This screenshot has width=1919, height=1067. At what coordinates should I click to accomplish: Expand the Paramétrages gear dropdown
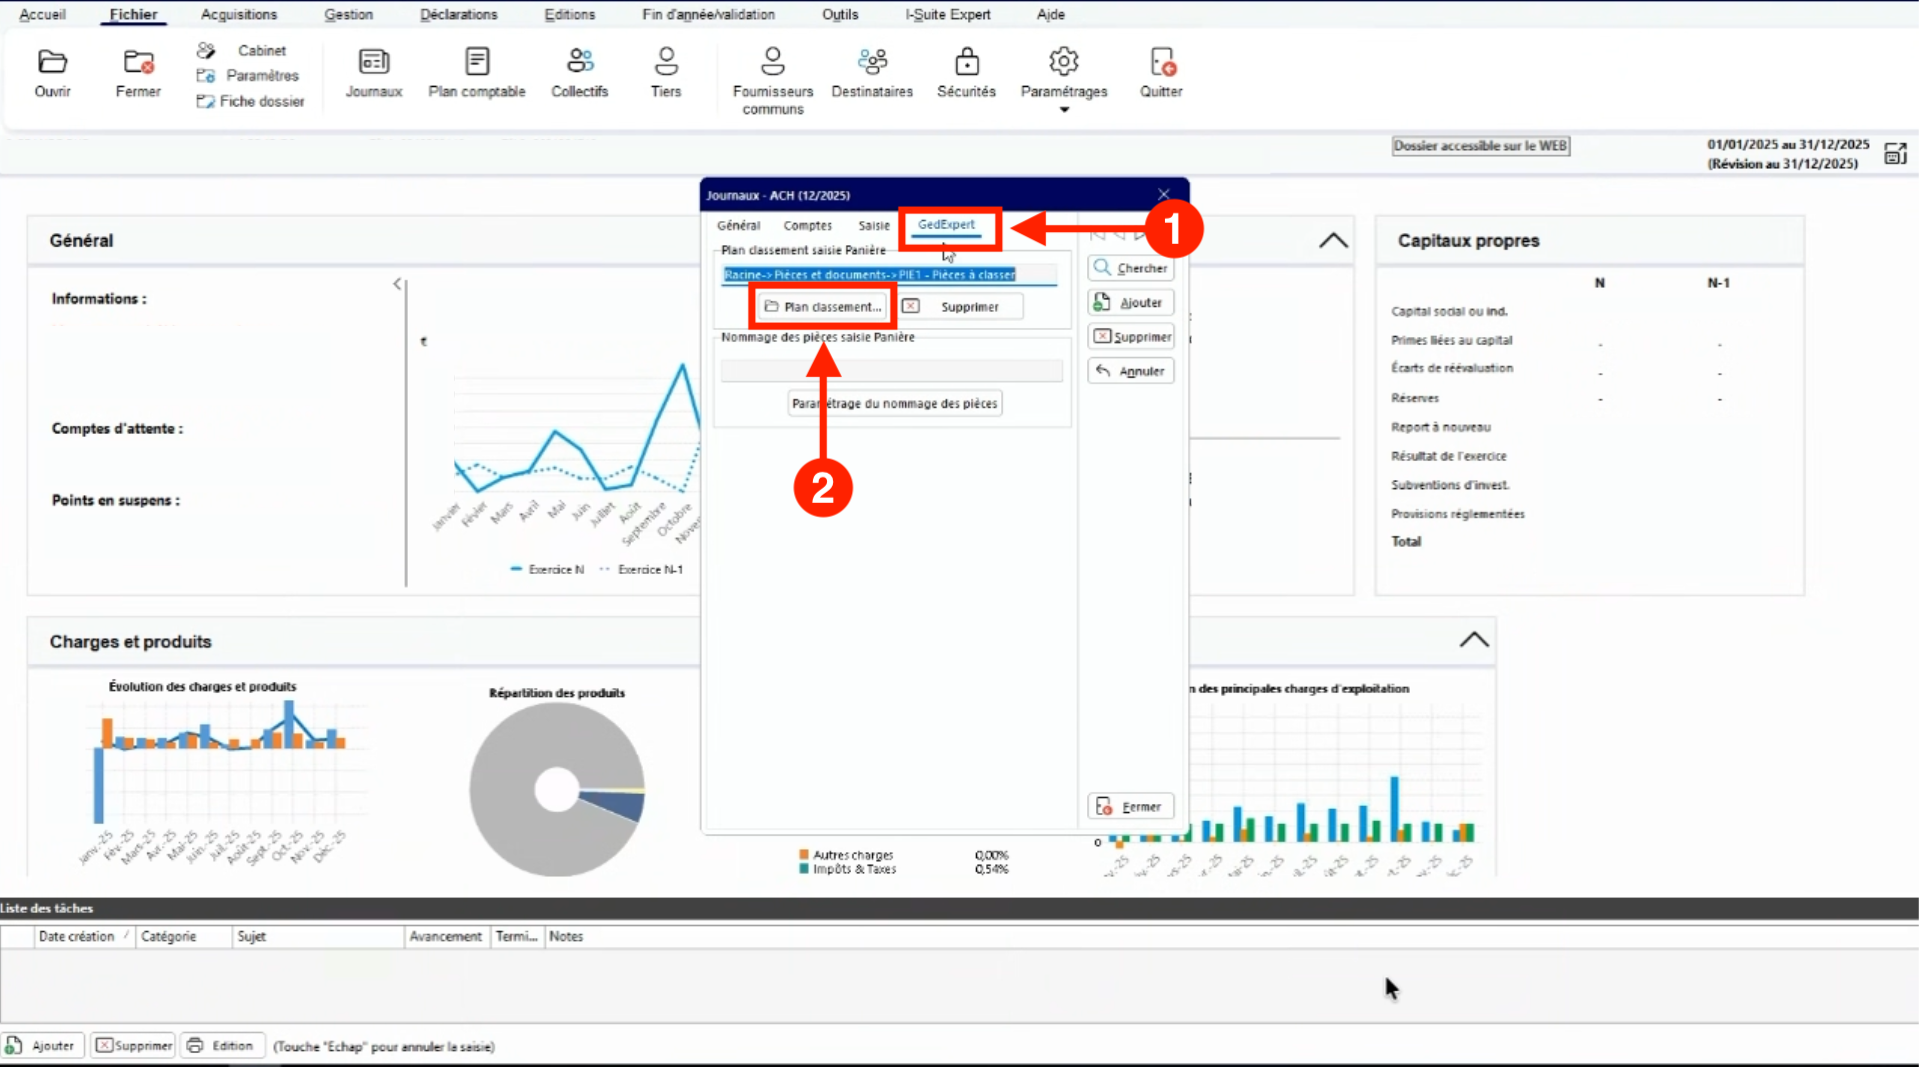pos(1064,79)
